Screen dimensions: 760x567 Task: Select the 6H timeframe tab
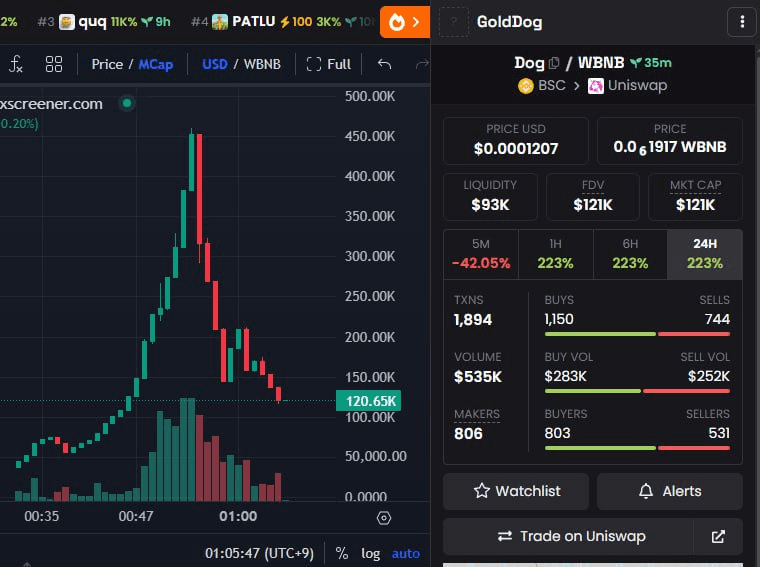tap(630, 254)
